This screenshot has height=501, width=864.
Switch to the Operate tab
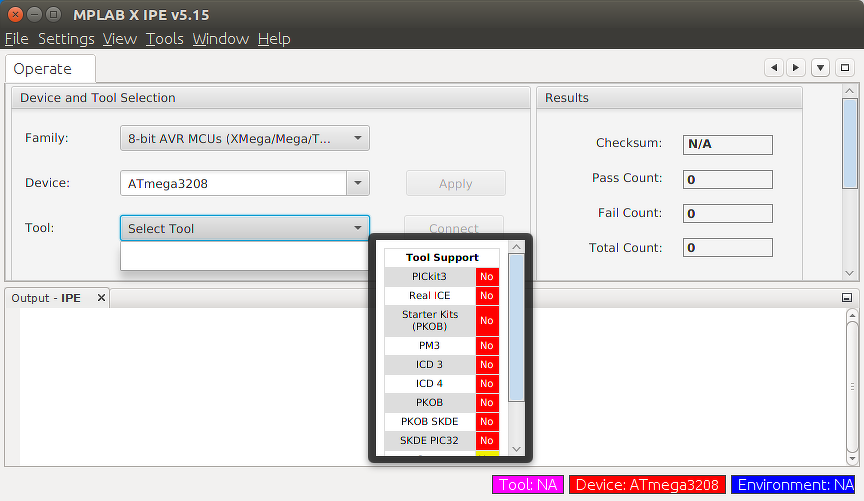coord(50,69)
